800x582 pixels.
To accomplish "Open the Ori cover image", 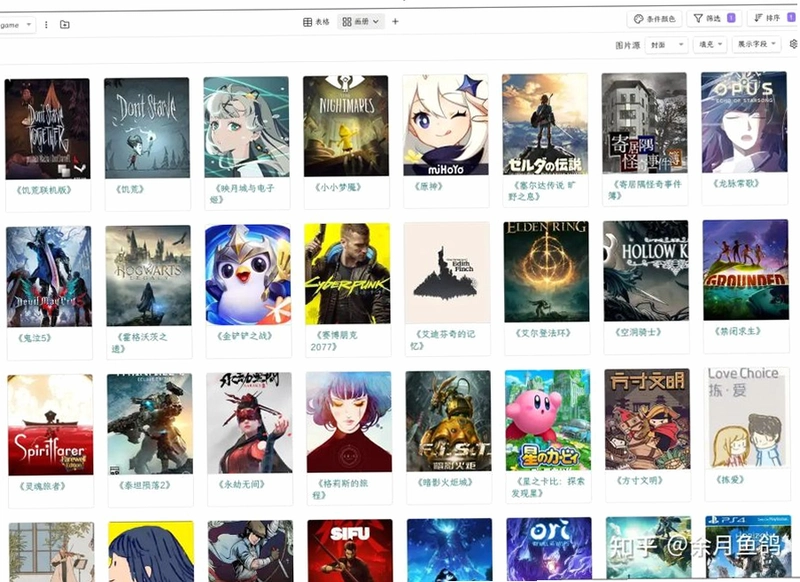I will (x=549, y=549).
